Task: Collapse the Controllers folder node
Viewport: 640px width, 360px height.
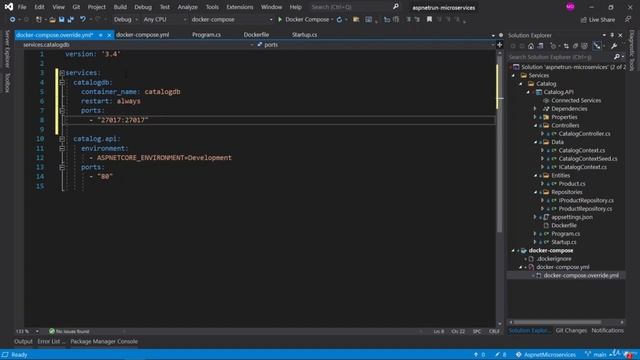Action: tap(536, 126)
